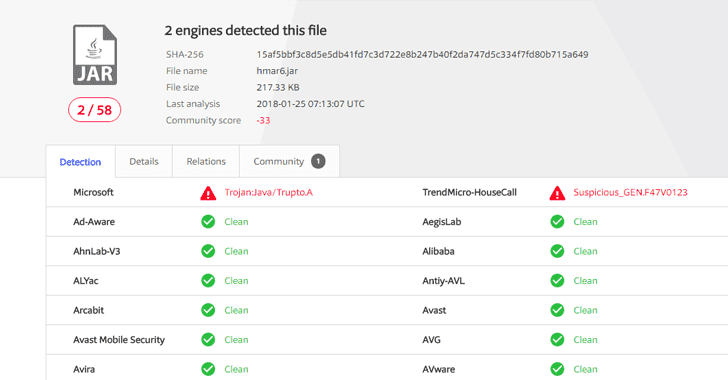Click the file name hmar6.jar

click(277, 71)
